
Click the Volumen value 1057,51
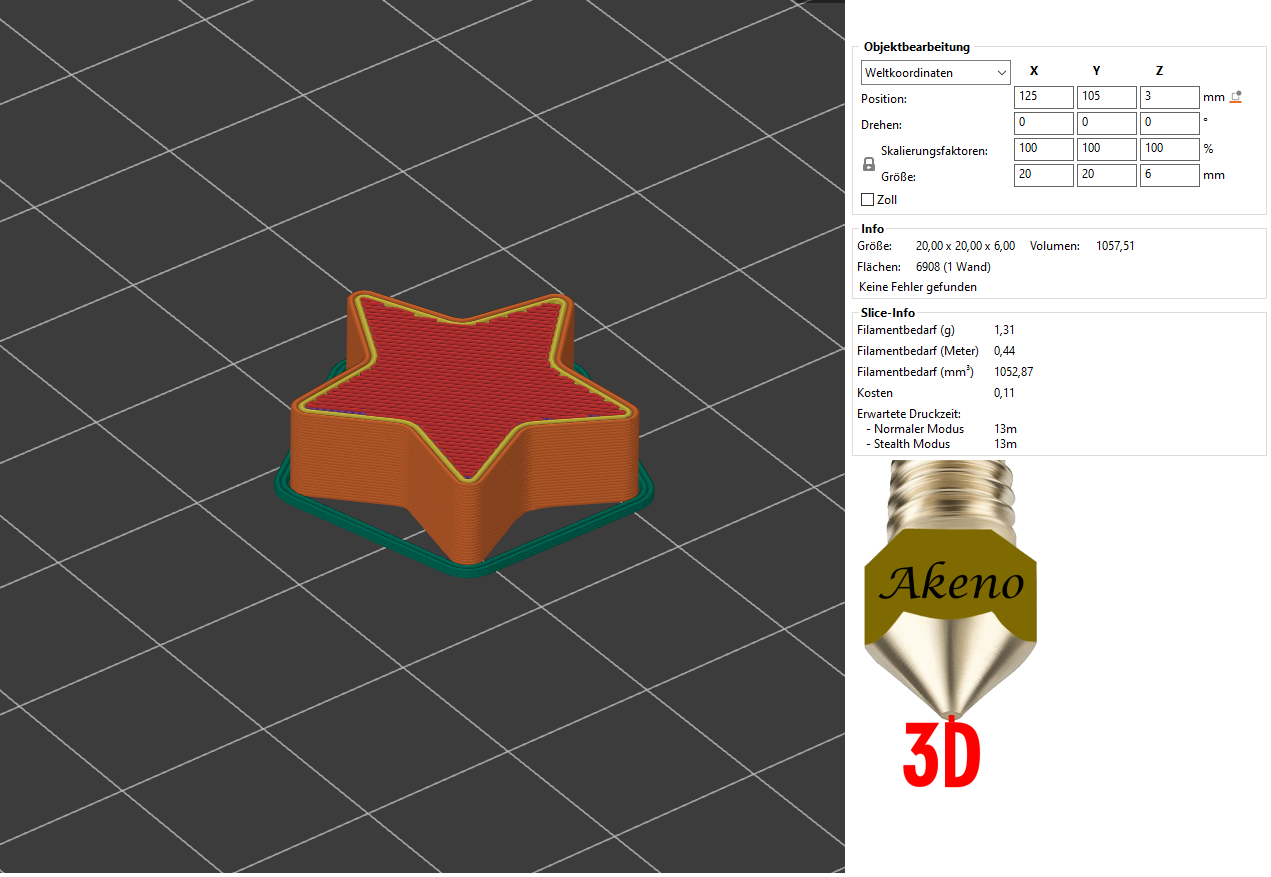point(1115,246)
